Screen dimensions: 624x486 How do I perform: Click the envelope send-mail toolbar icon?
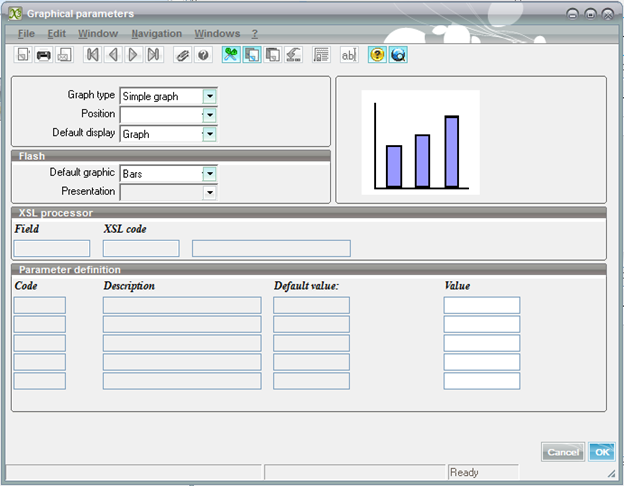(x=64, y=55)
